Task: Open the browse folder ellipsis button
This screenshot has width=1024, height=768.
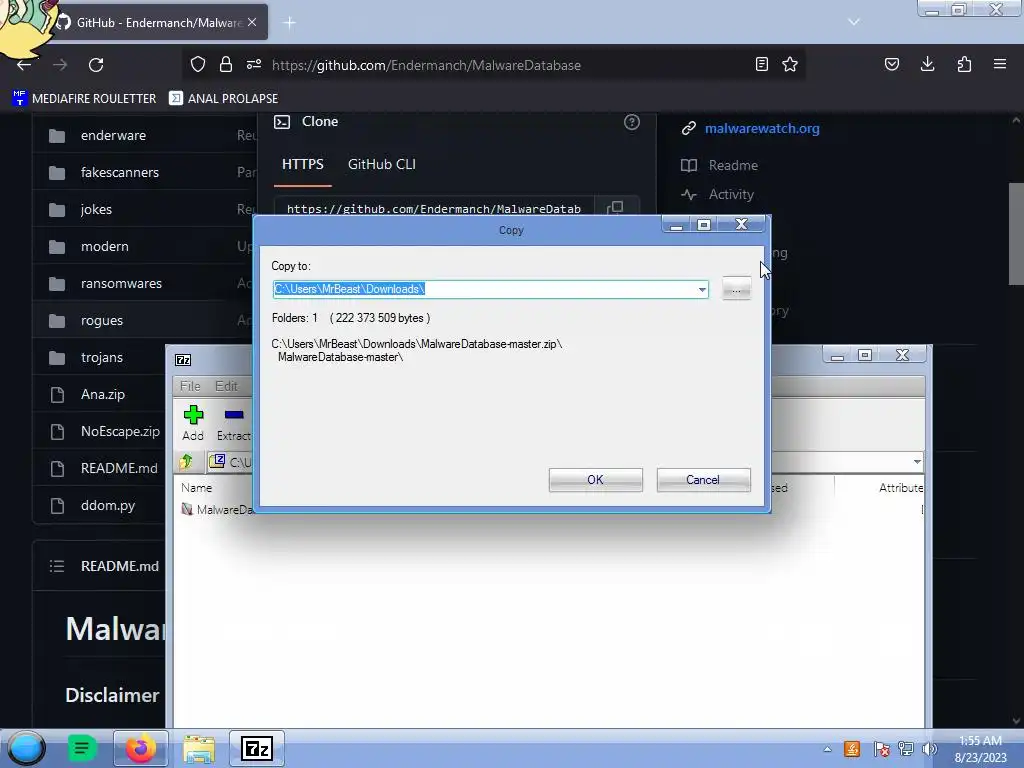Action: [737, 289]
